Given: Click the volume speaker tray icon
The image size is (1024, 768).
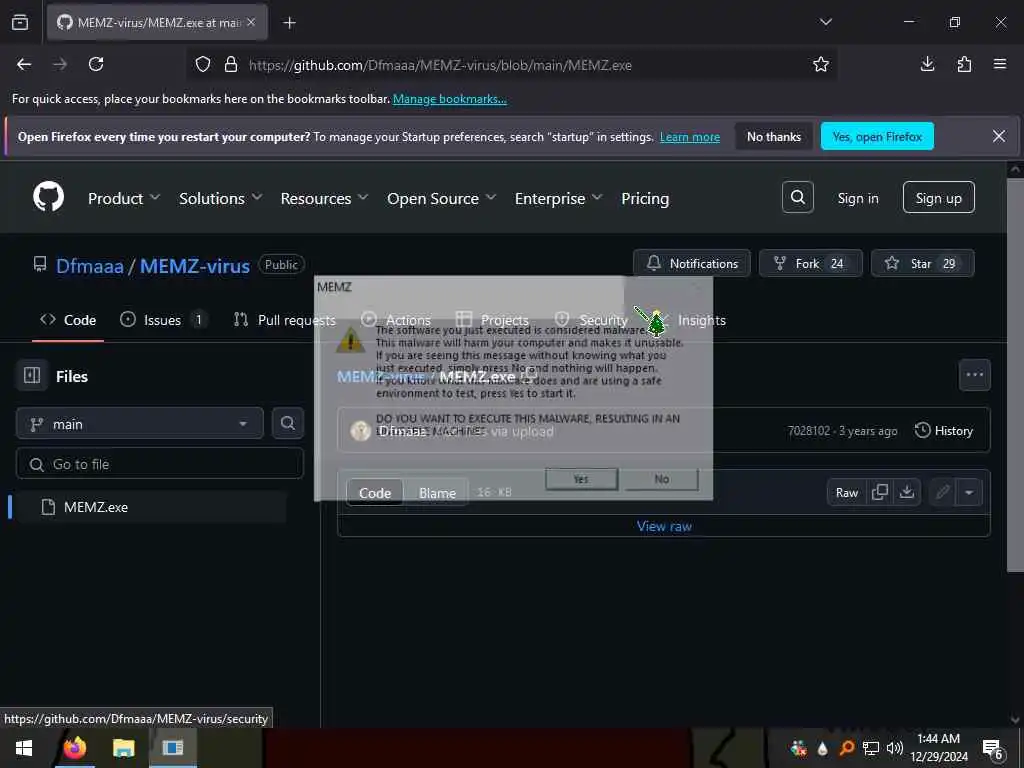Looking at the screenshot, I should coord(895,748).
